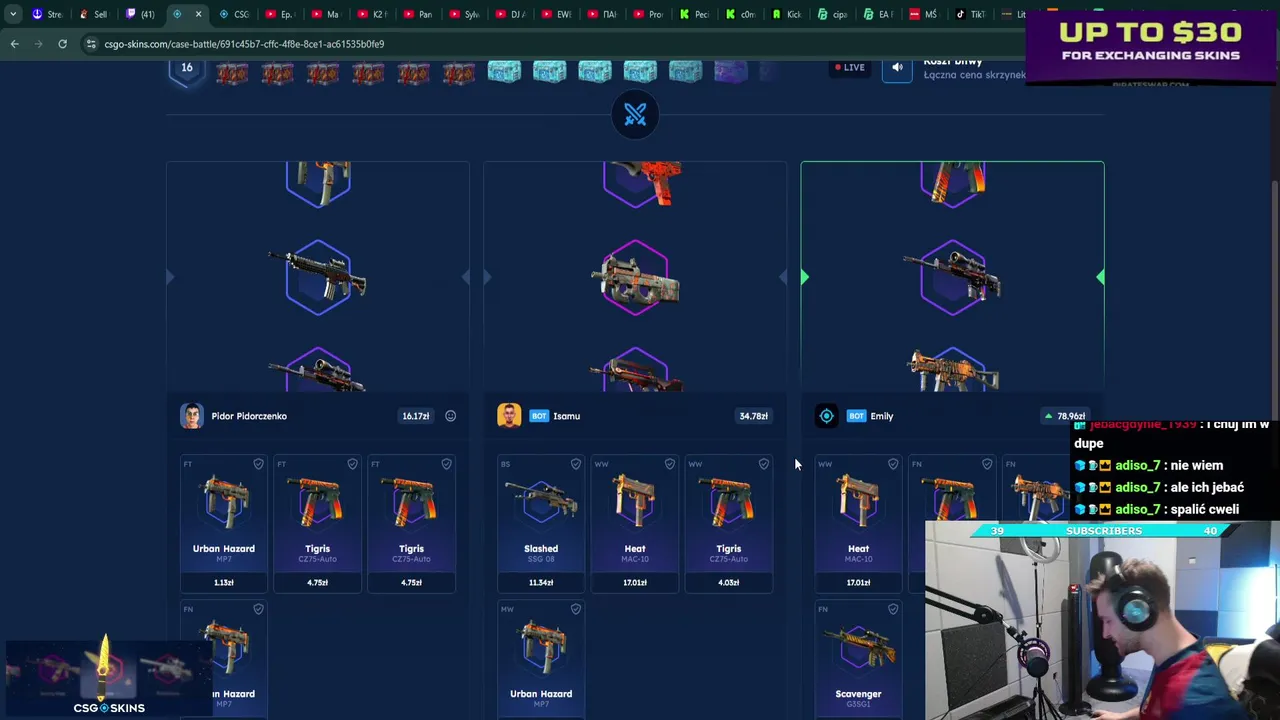The image size is (1280, 720).
Task: Click the P90 skin in Isamu's roller
Action: [x=635, y=278]
